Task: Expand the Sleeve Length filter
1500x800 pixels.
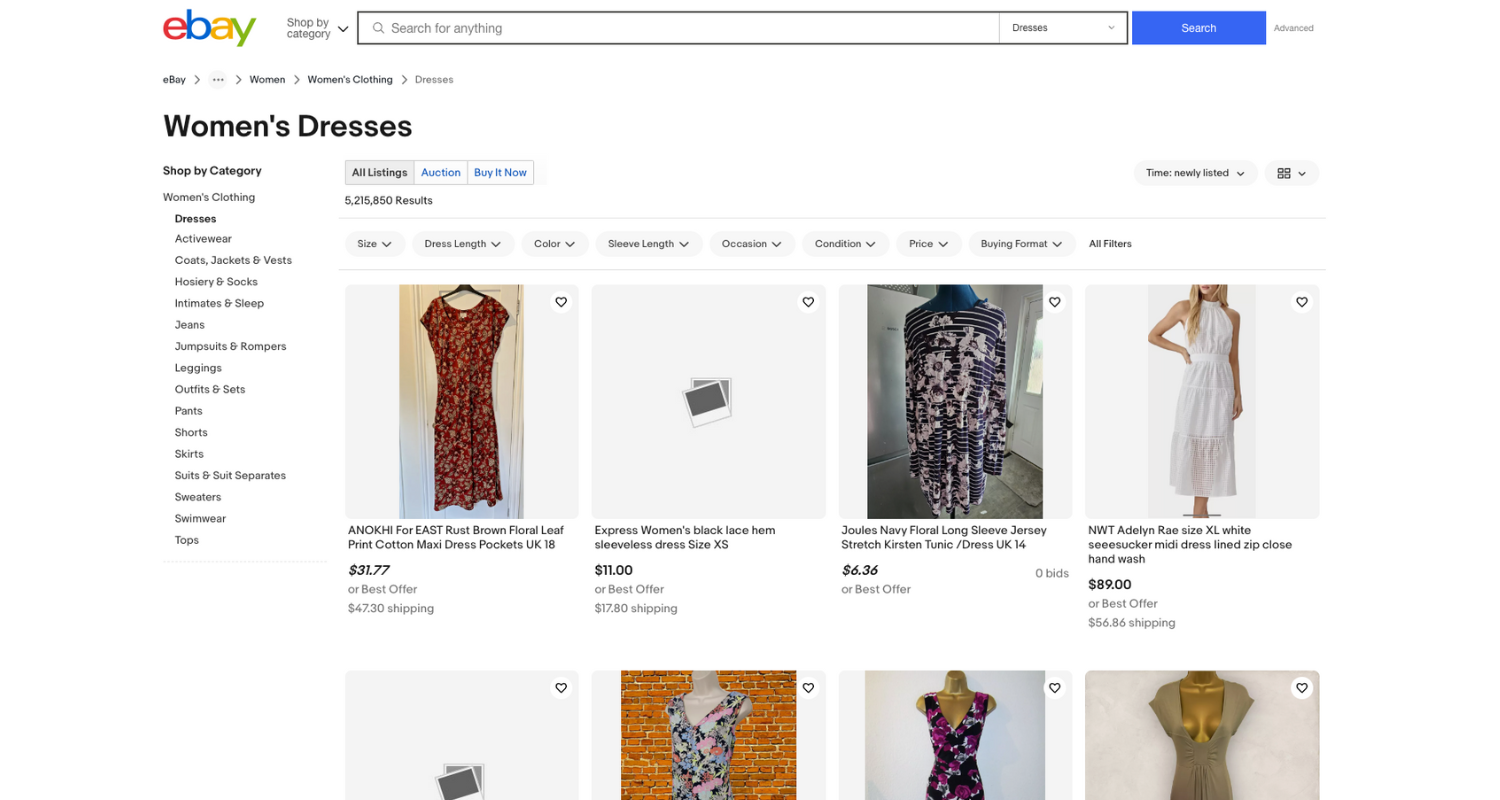Action: [x=649, y=244]
